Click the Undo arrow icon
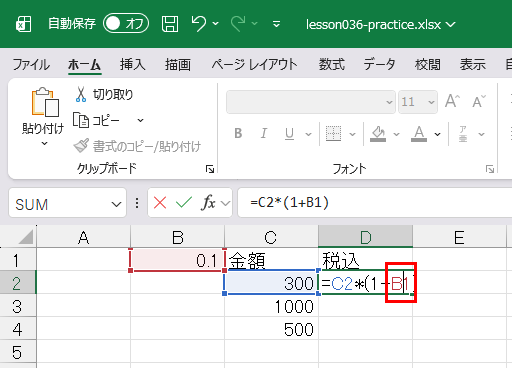Image resolution: width=512 pixels, height=368 pixels. (199, 24)
